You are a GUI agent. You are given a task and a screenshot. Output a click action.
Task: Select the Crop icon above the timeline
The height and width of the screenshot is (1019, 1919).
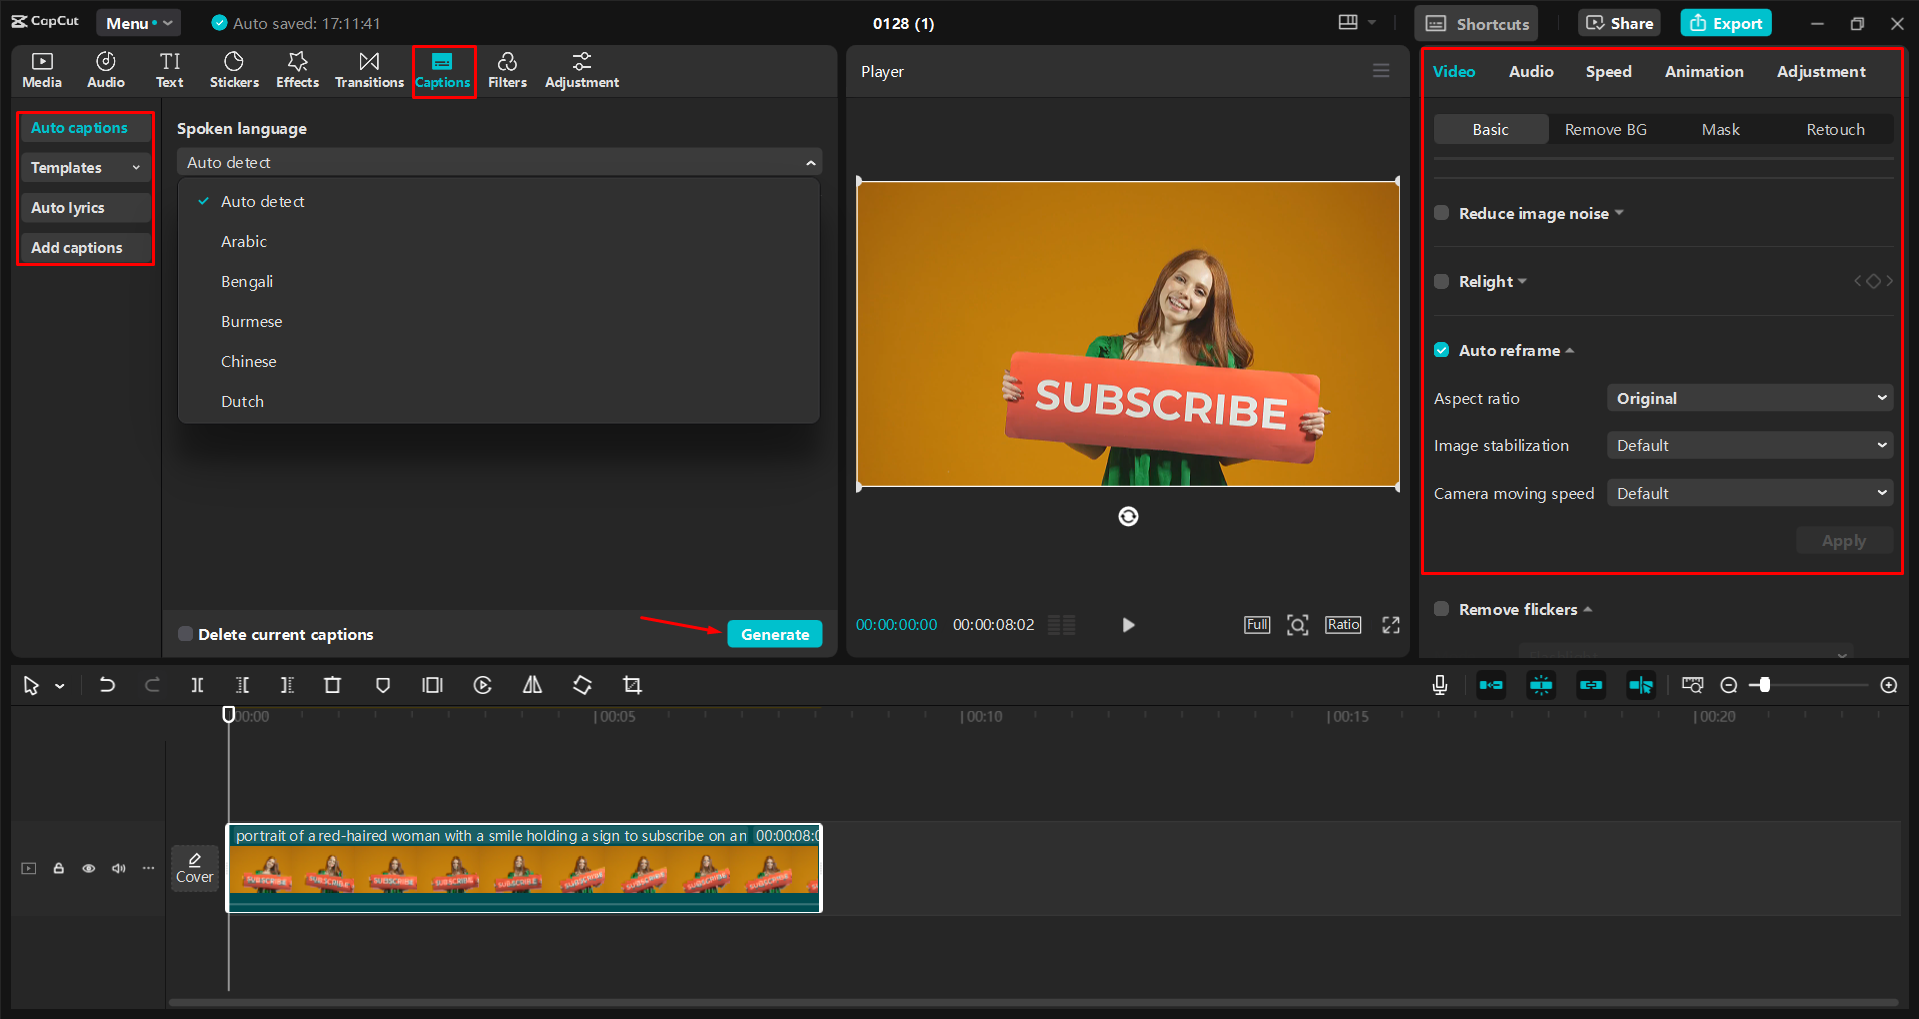click(633, 685)
